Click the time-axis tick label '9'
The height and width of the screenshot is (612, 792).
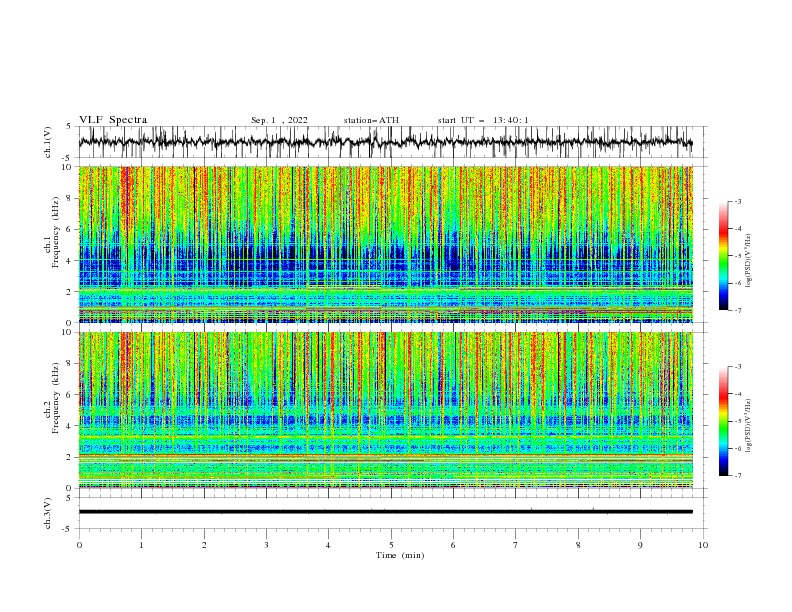tap(640, 545)
